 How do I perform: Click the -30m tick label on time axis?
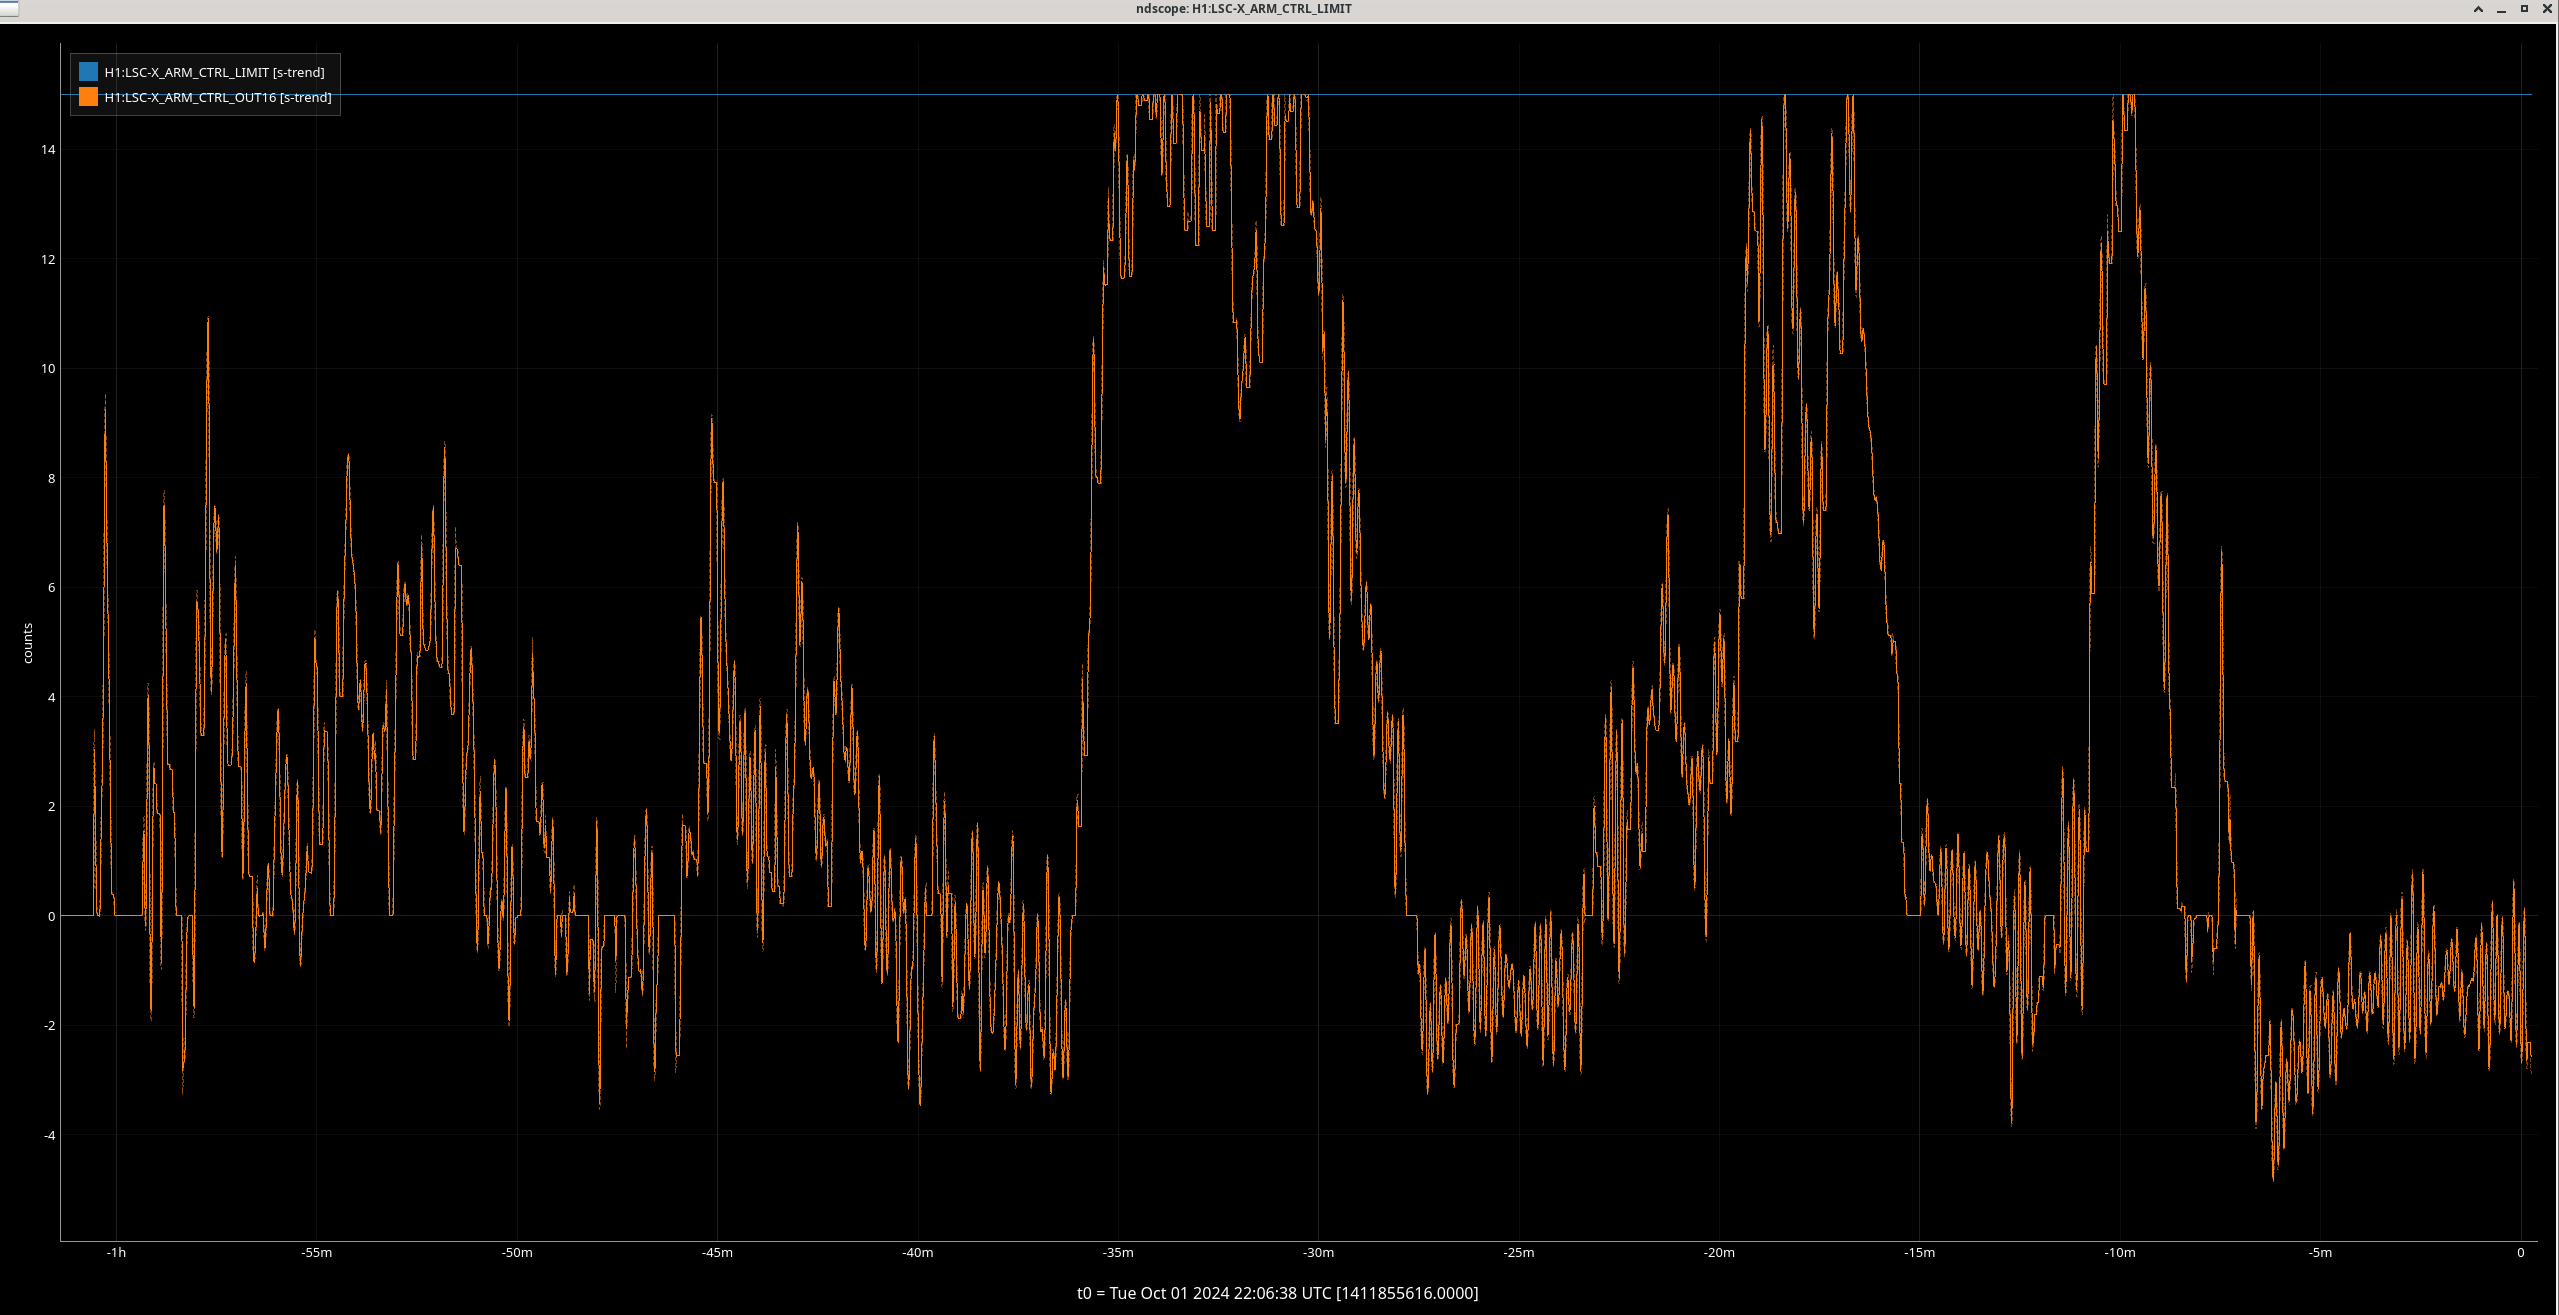(1318, 1253)
